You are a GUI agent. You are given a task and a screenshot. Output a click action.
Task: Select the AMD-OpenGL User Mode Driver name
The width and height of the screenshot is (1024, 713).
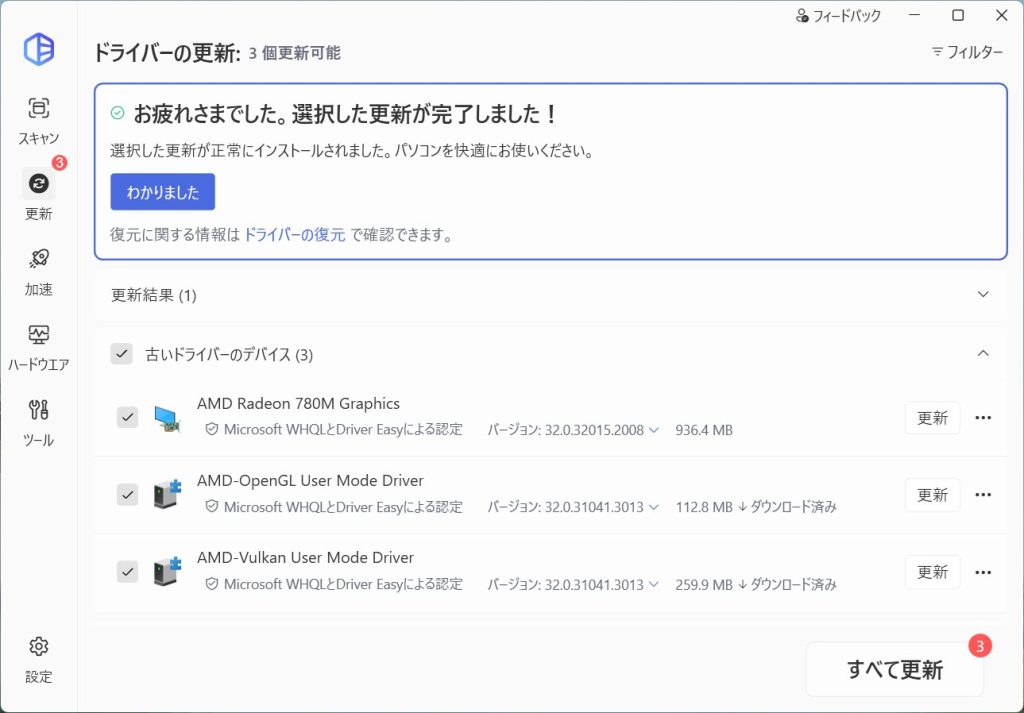(310, 481)
